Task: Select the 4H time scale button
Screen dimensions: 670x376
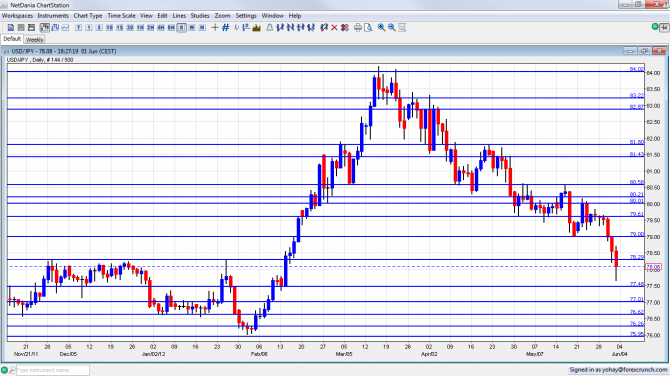Action: click(x=161, y=27)
